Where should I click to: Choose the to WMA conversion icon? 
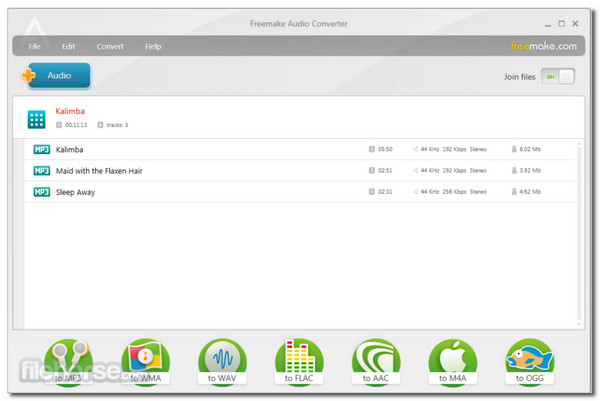pyautogui.click(x=146, y=362)
